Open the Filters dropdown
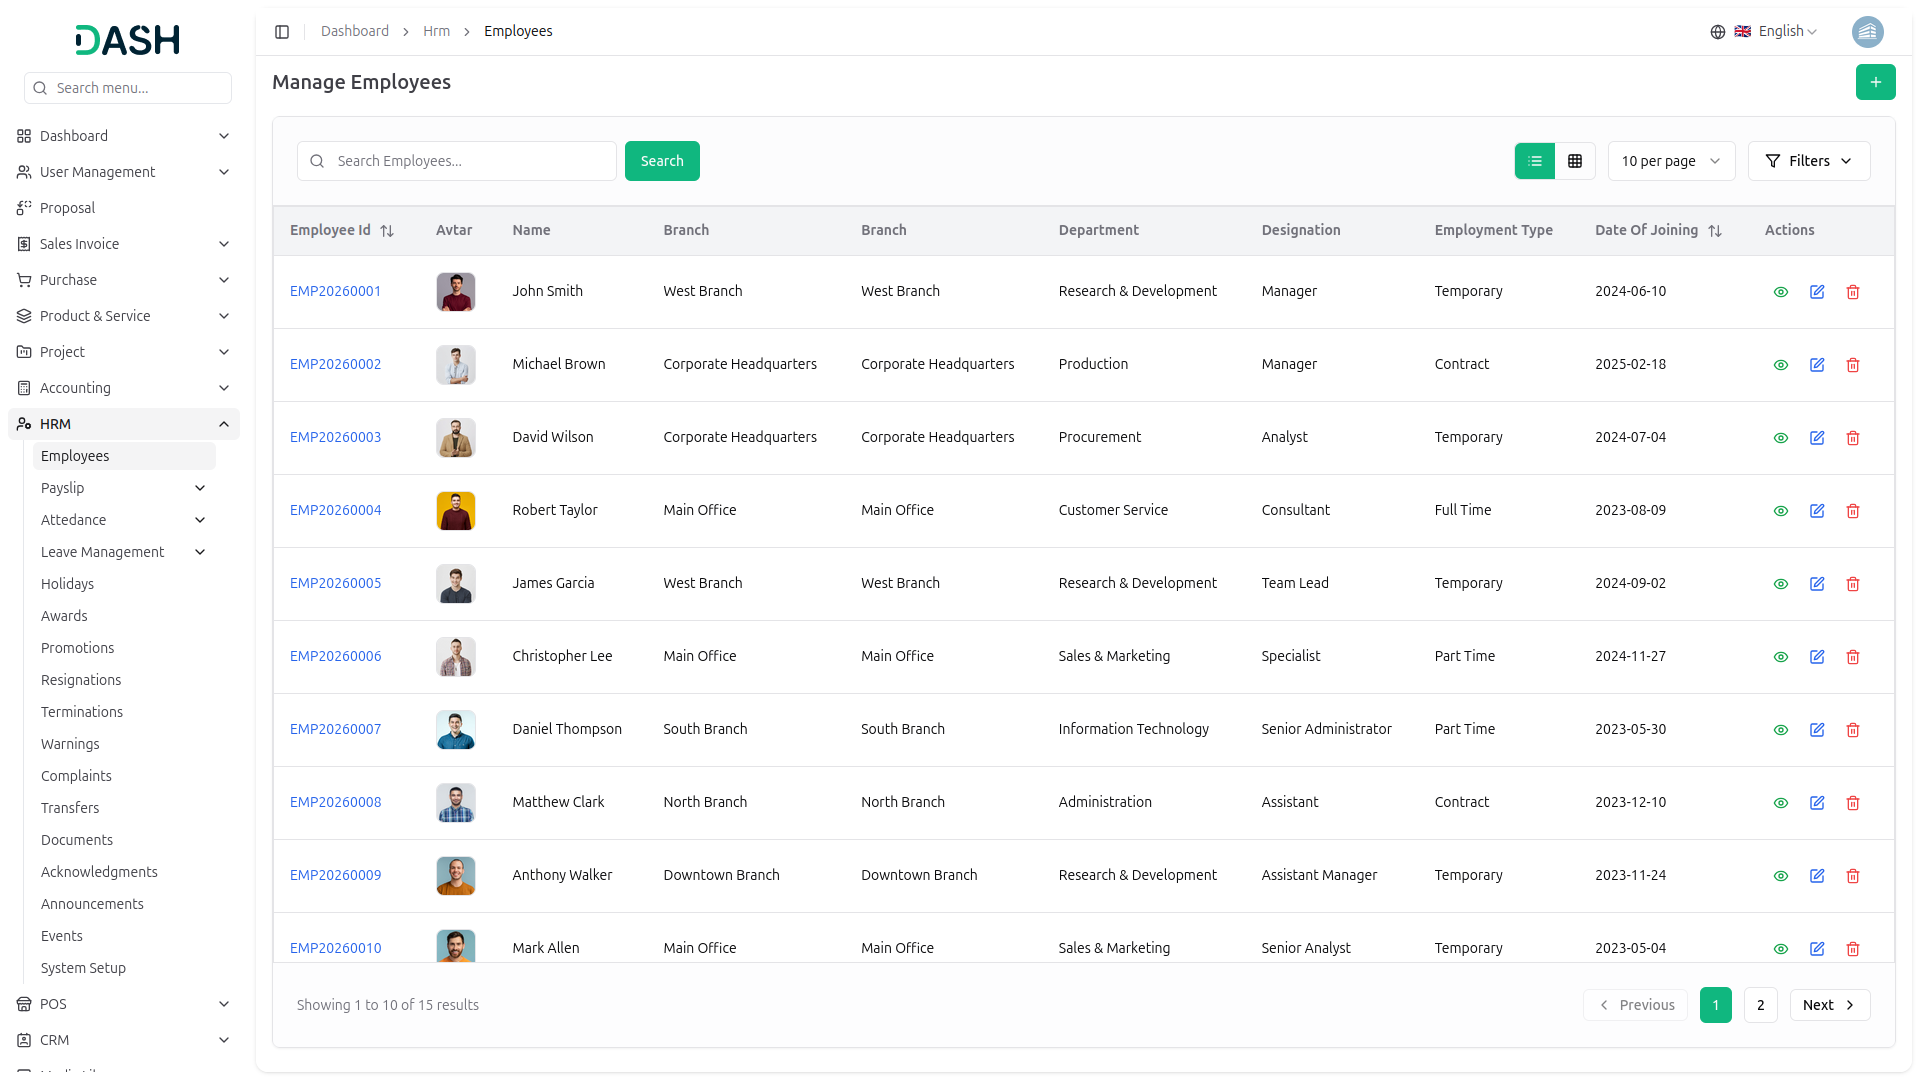1920x1080 pixels. pyautogui.click(x=1809, y=161)
